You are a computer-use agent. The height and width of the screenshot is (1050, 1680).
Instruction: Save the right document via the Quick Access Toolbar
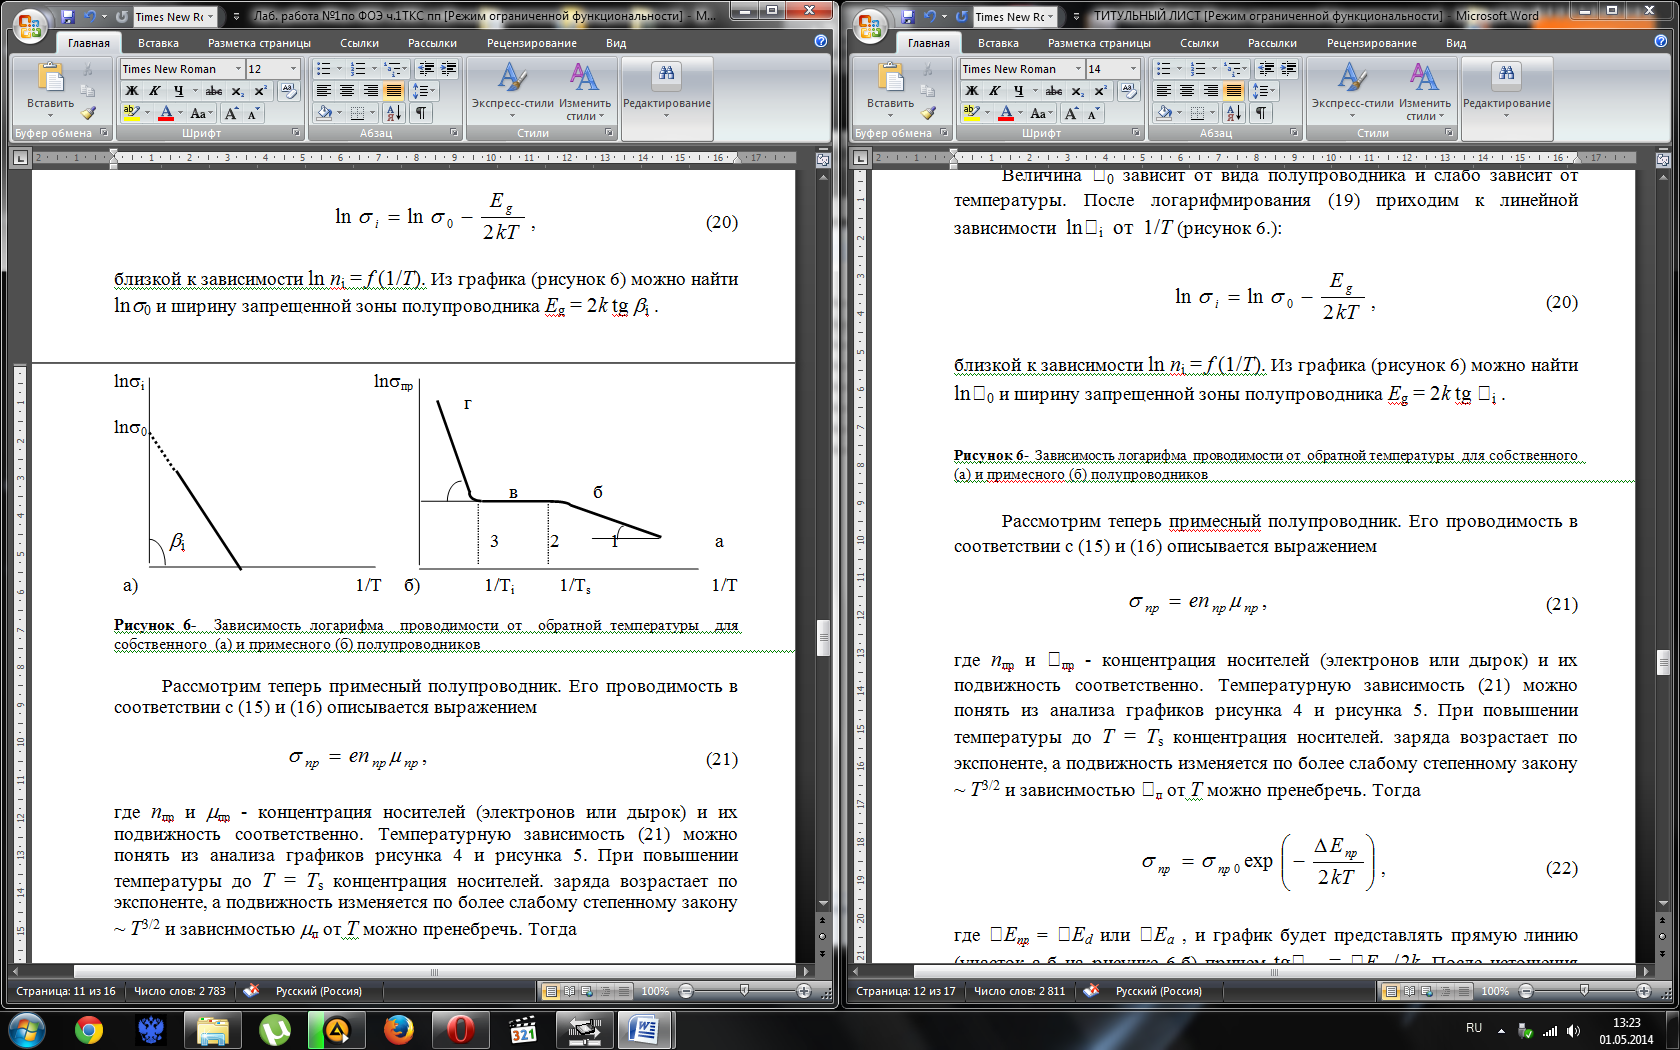click(908, 17)
